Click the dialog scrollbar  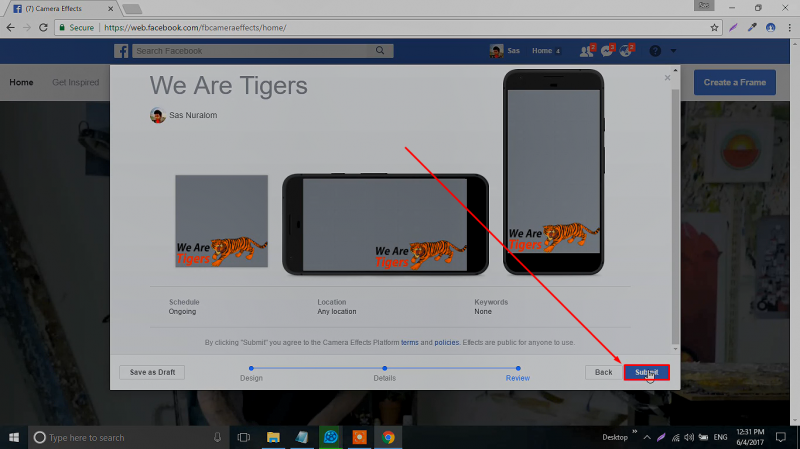(676, 216)
